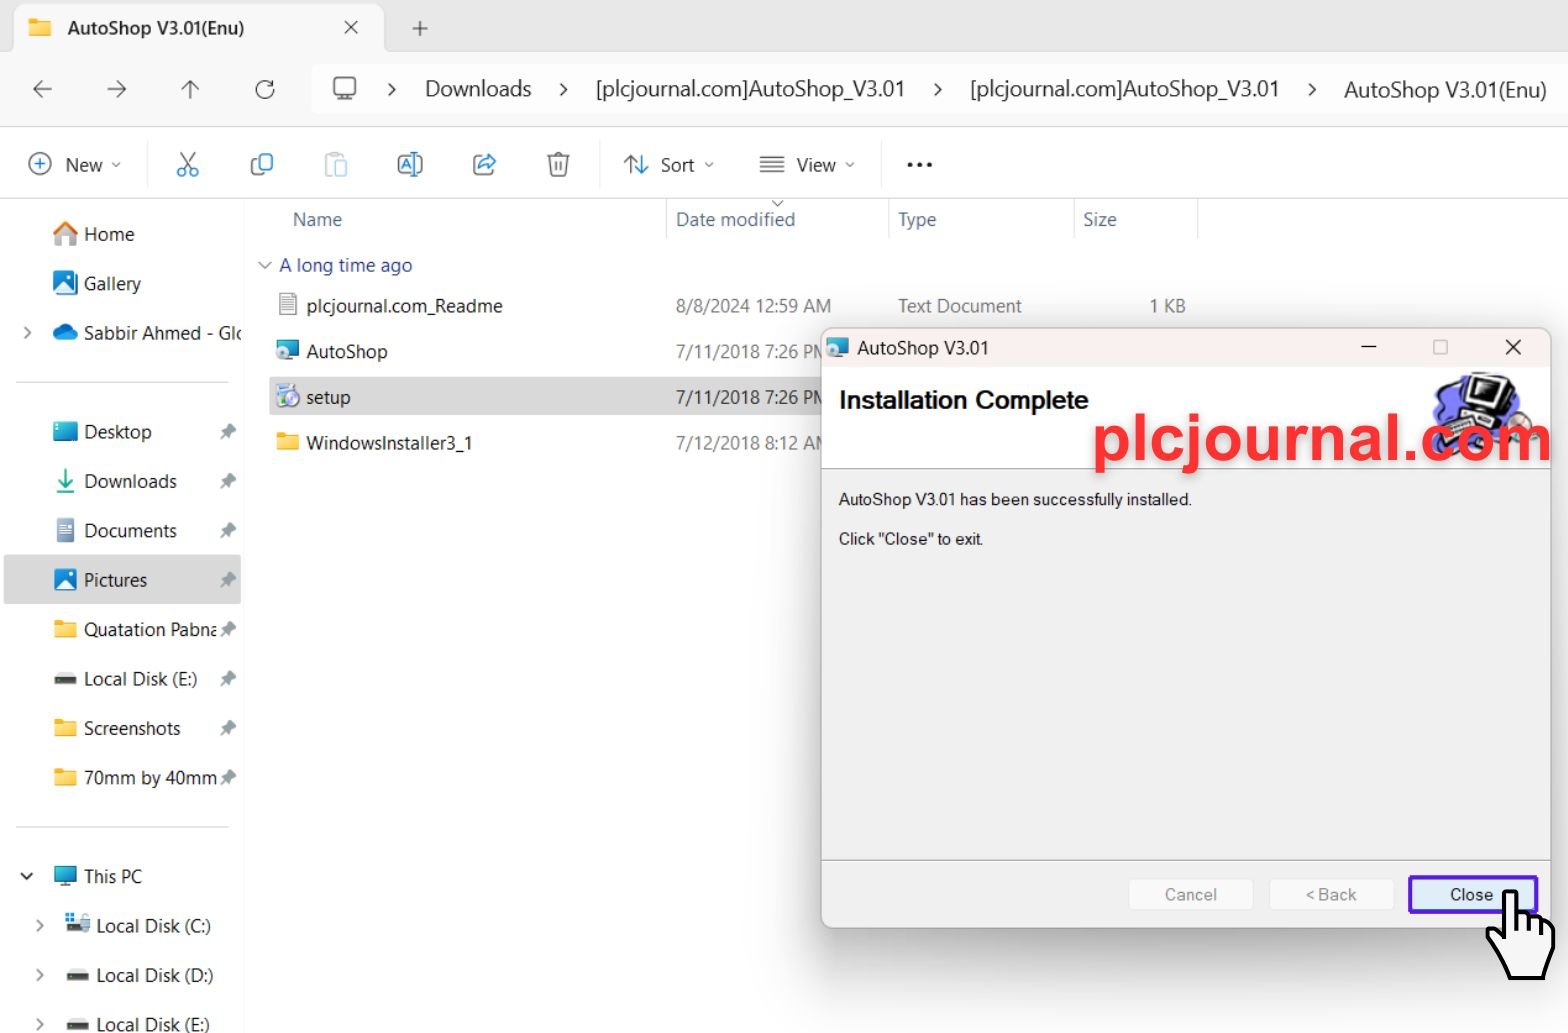1568x1033 pixels.
Task: Open Documents quick access folder
Action: pos(116,530)
